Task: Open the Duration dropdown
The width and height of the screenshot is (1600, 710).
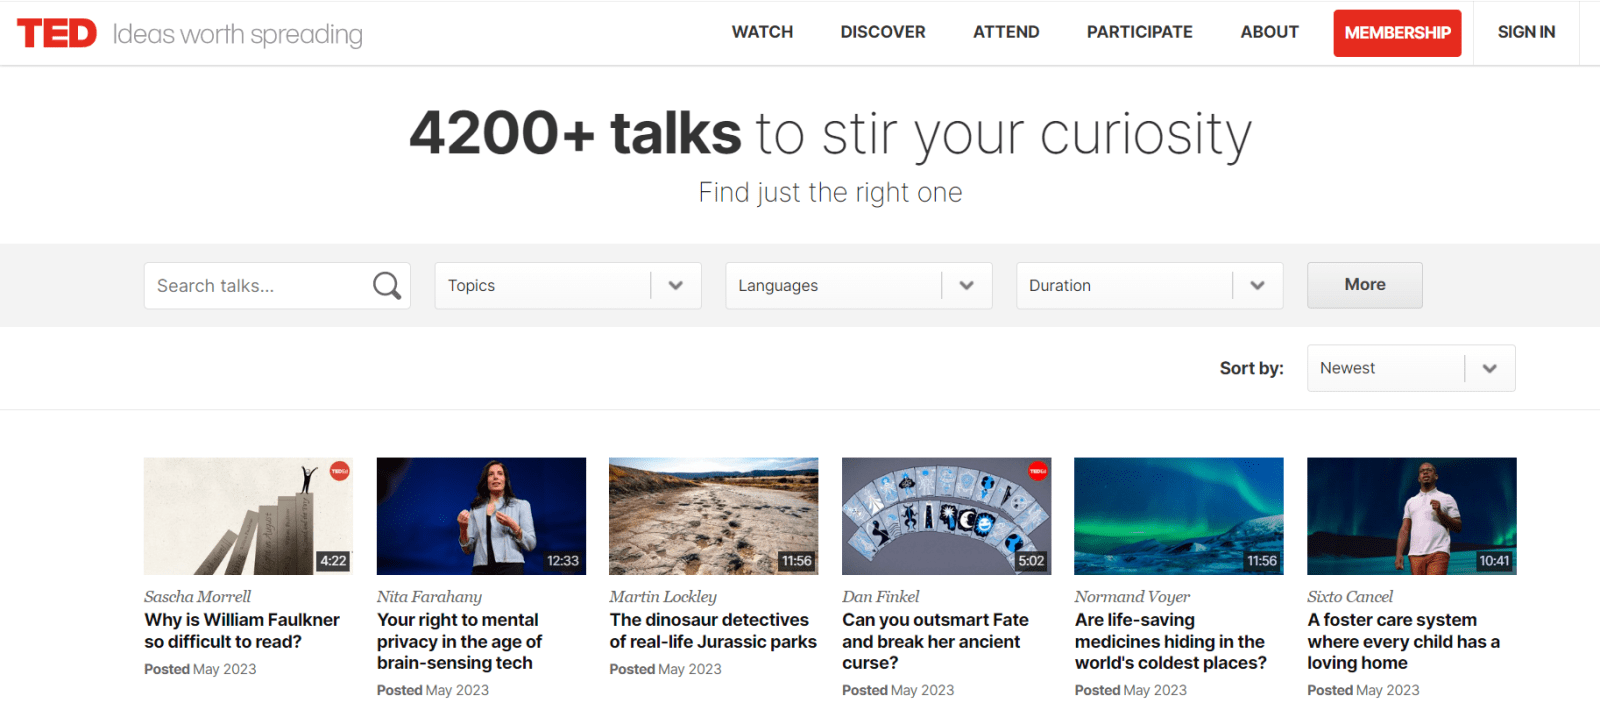Action: click(1149, 286)
